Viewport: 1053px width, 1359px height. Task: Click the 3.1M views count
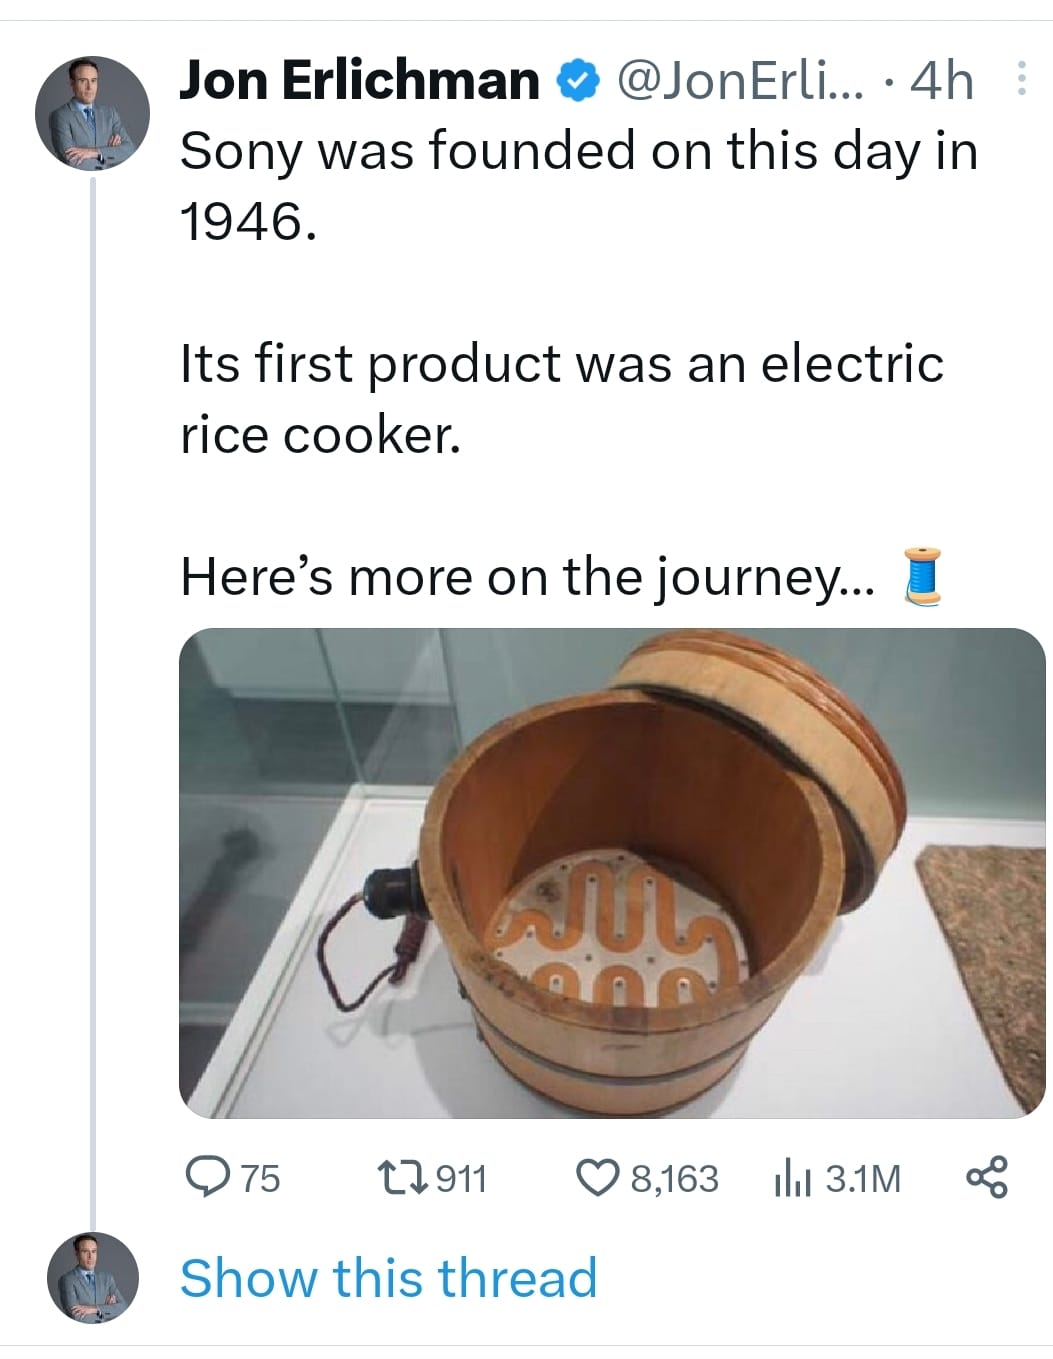863,1178
